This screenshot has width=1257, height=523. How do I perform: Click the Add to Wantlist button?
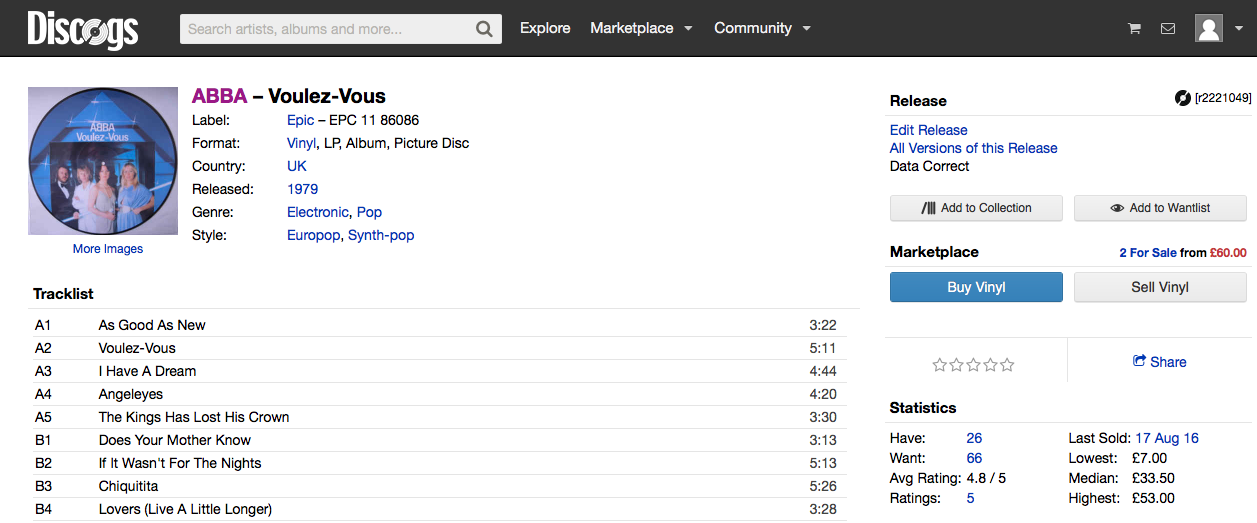[x=1160, y=208]
